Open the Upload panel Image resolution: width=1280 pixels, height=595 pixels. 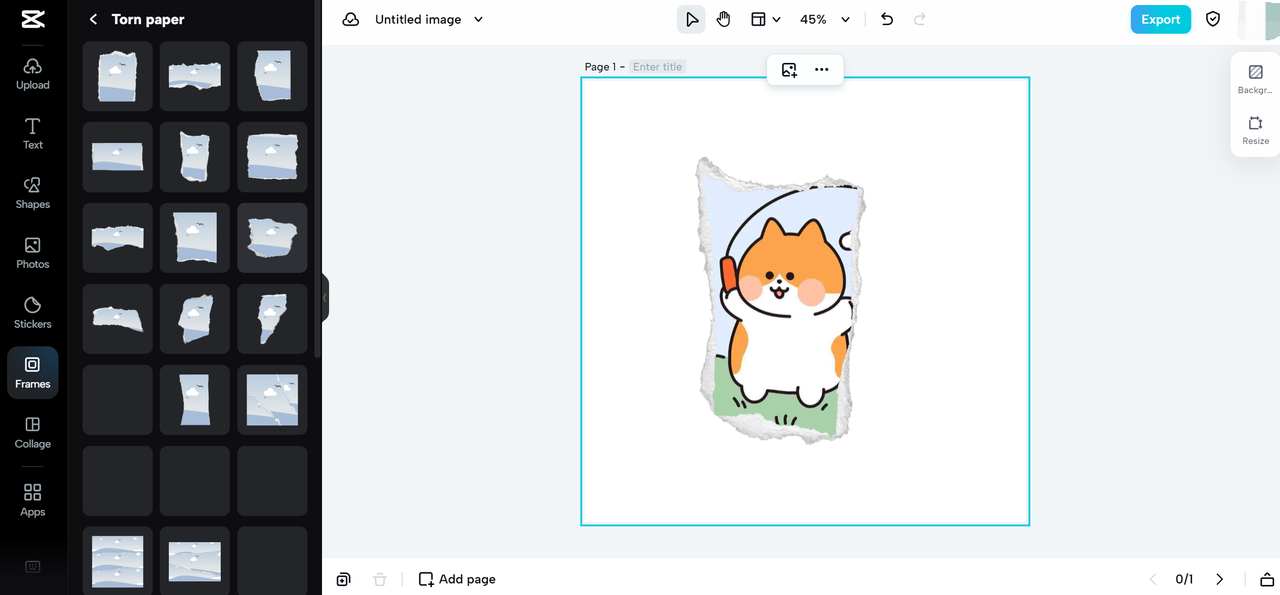click(33, 74)
